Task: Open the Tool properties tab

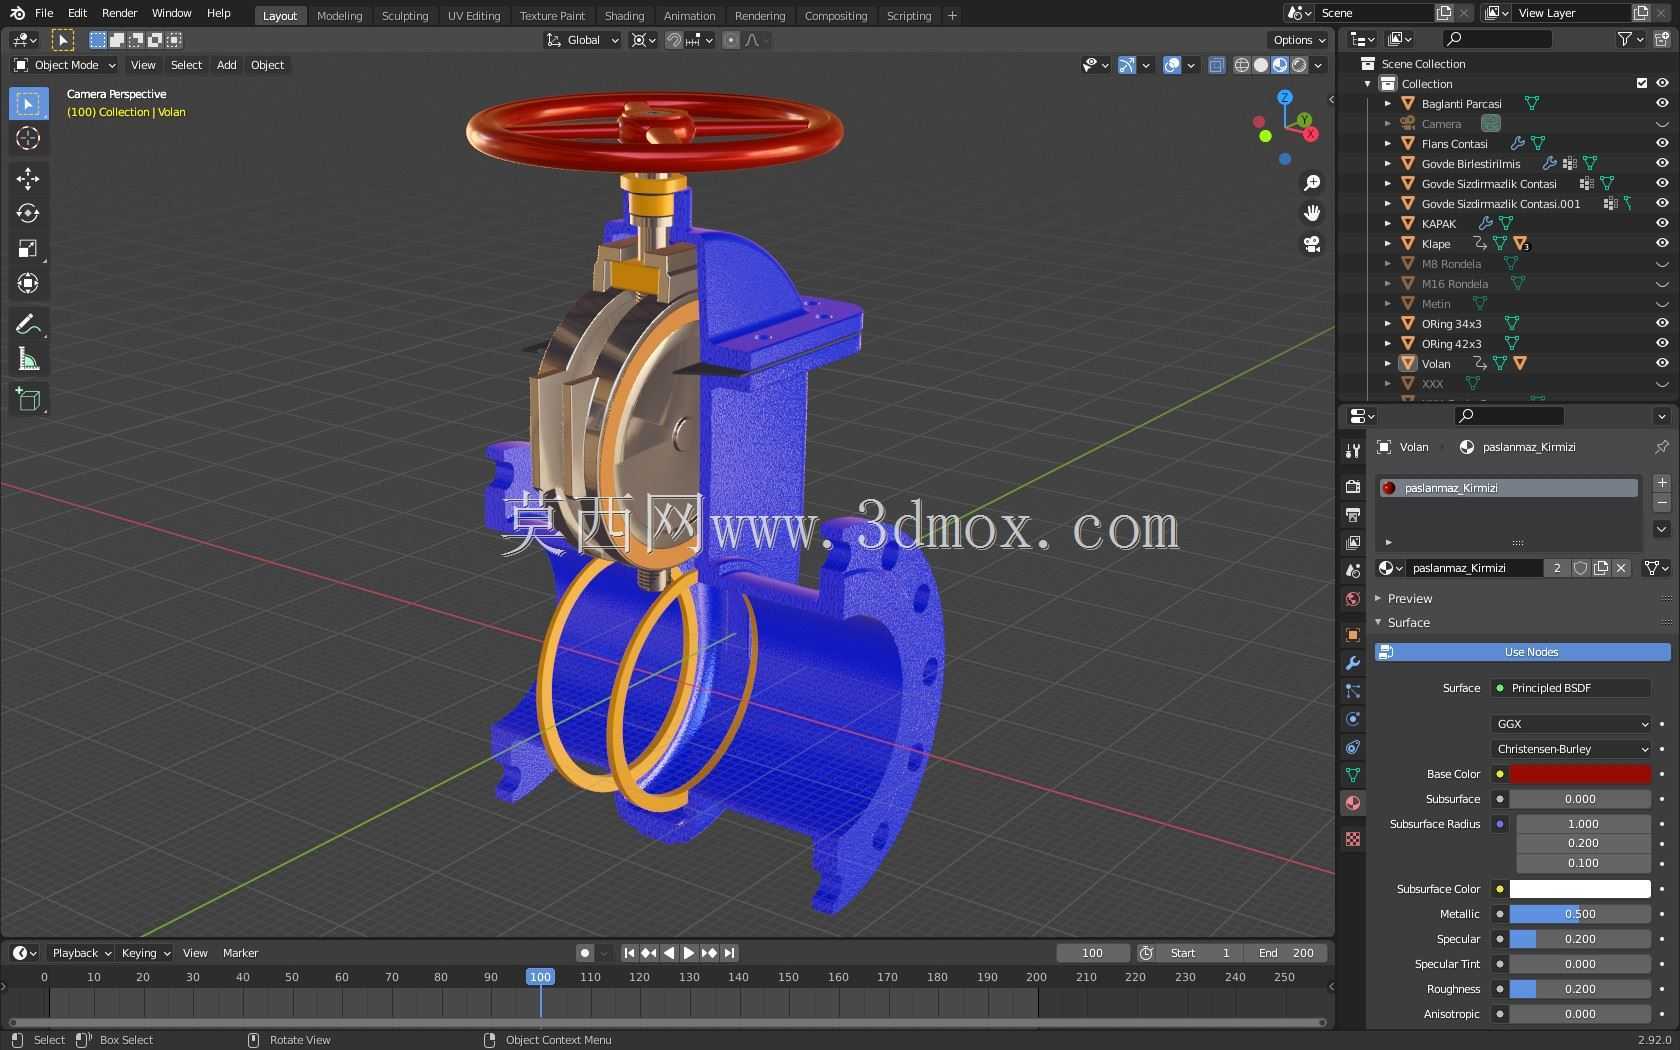Action: 1353,451
